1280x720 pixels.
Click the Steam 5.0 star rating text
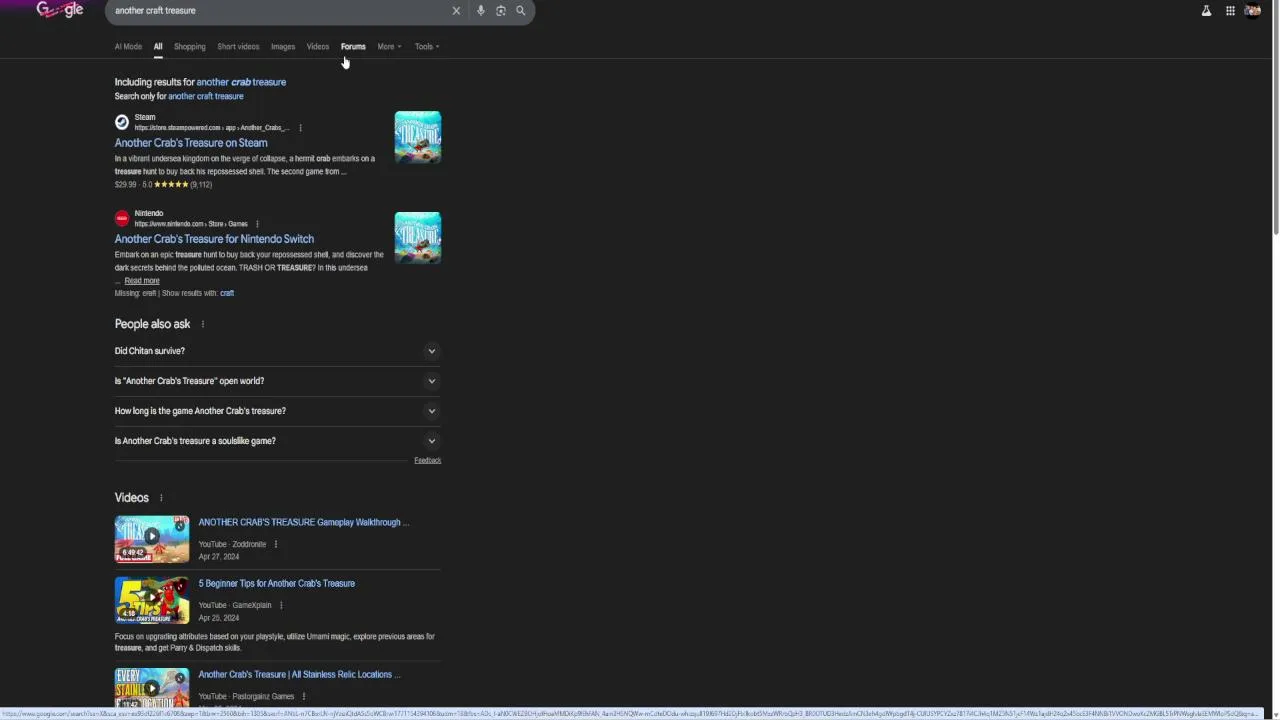click(177, 185)
